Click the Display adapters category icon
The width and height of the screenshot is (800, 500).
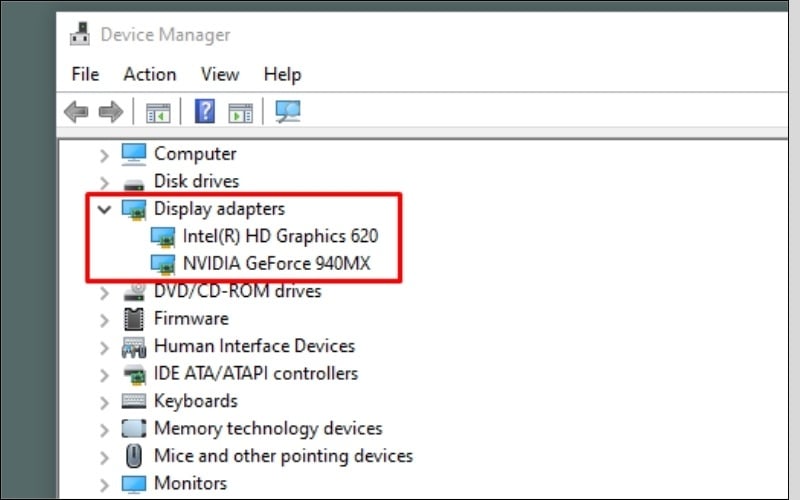[x=134, y=209]
